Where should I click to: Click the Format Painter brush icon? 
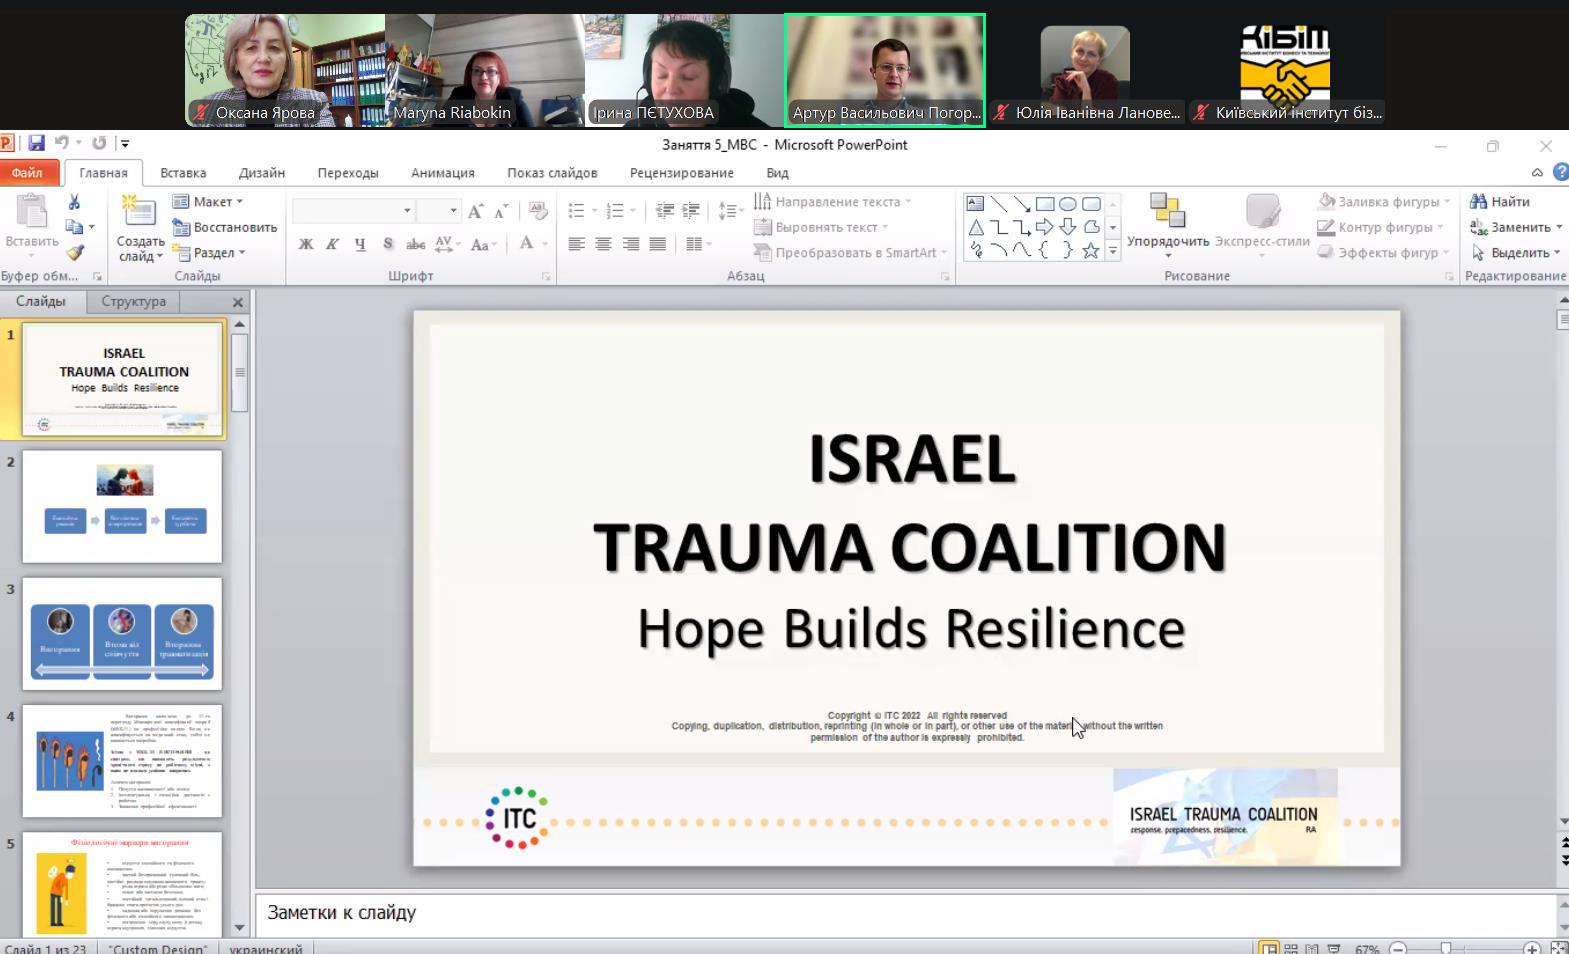click(75, 253)
